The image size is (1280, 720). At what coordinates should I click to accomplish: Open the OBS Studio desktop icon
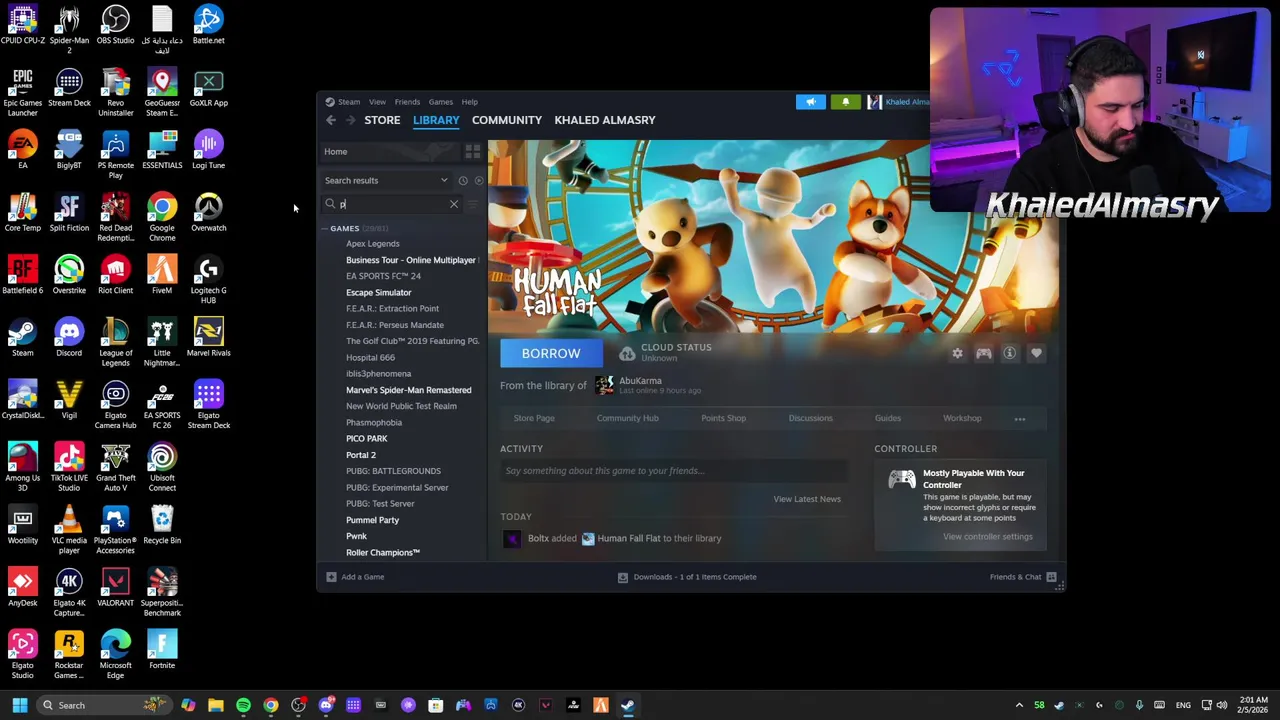[115, 26]
